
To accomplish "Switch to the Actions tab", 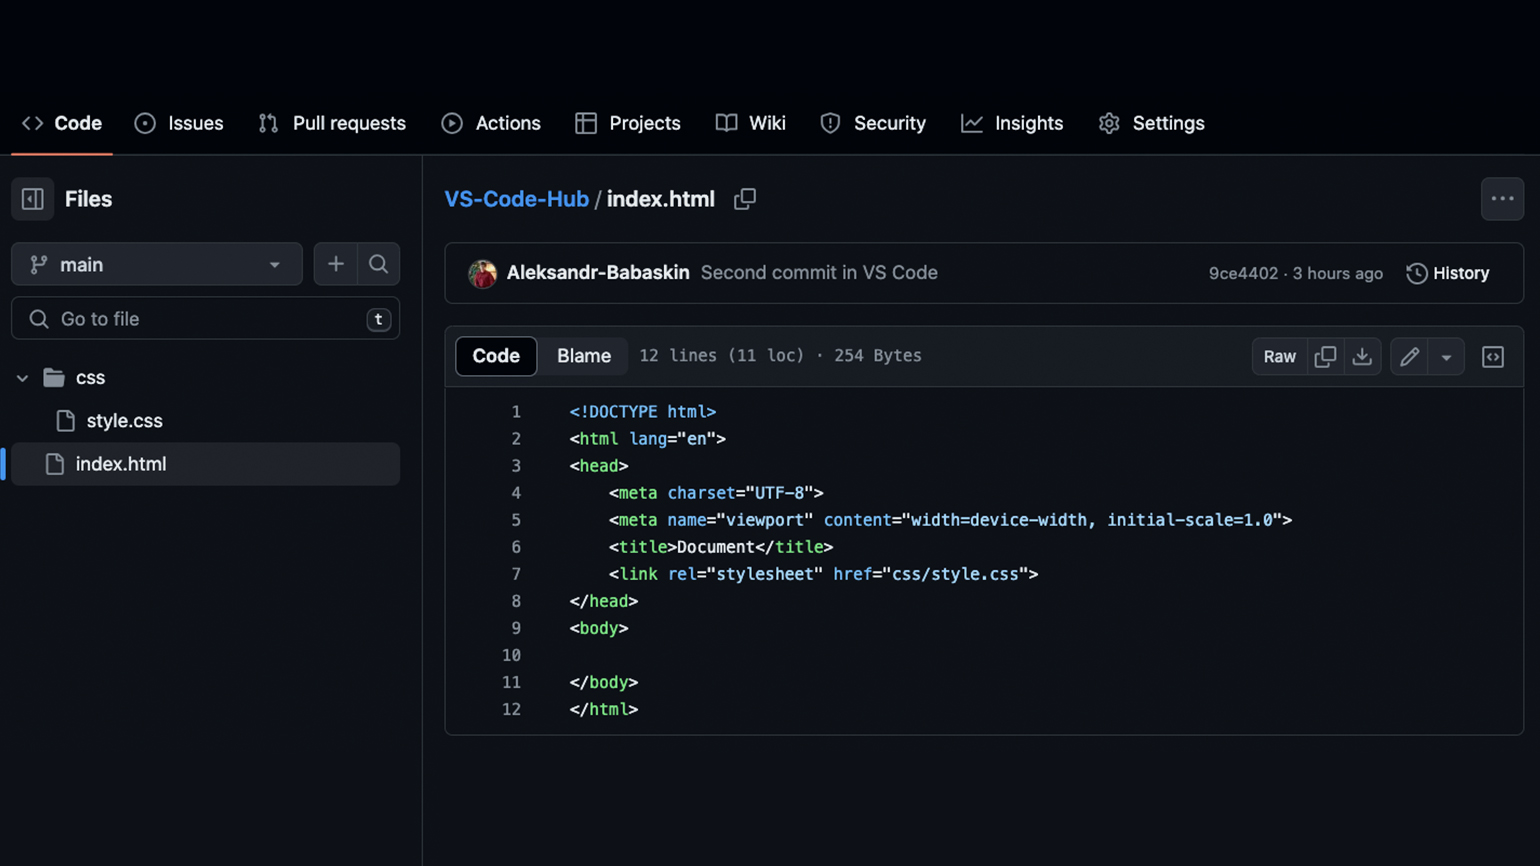I will (491, 123).
